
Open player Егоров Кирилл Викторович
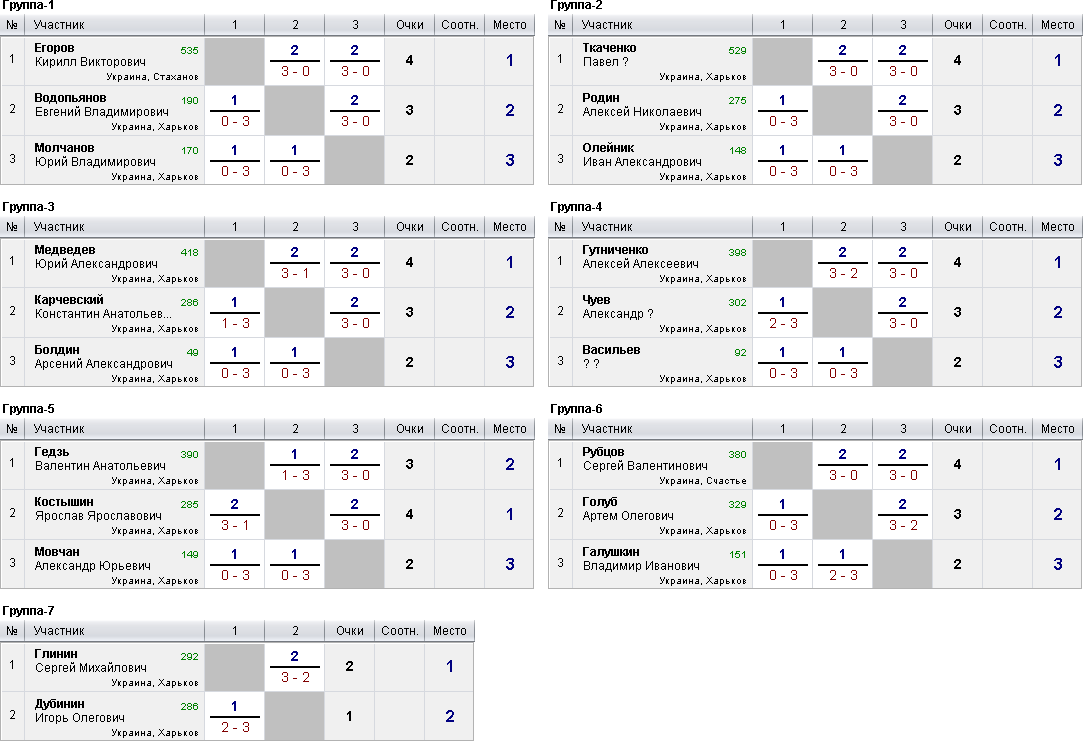90,55
